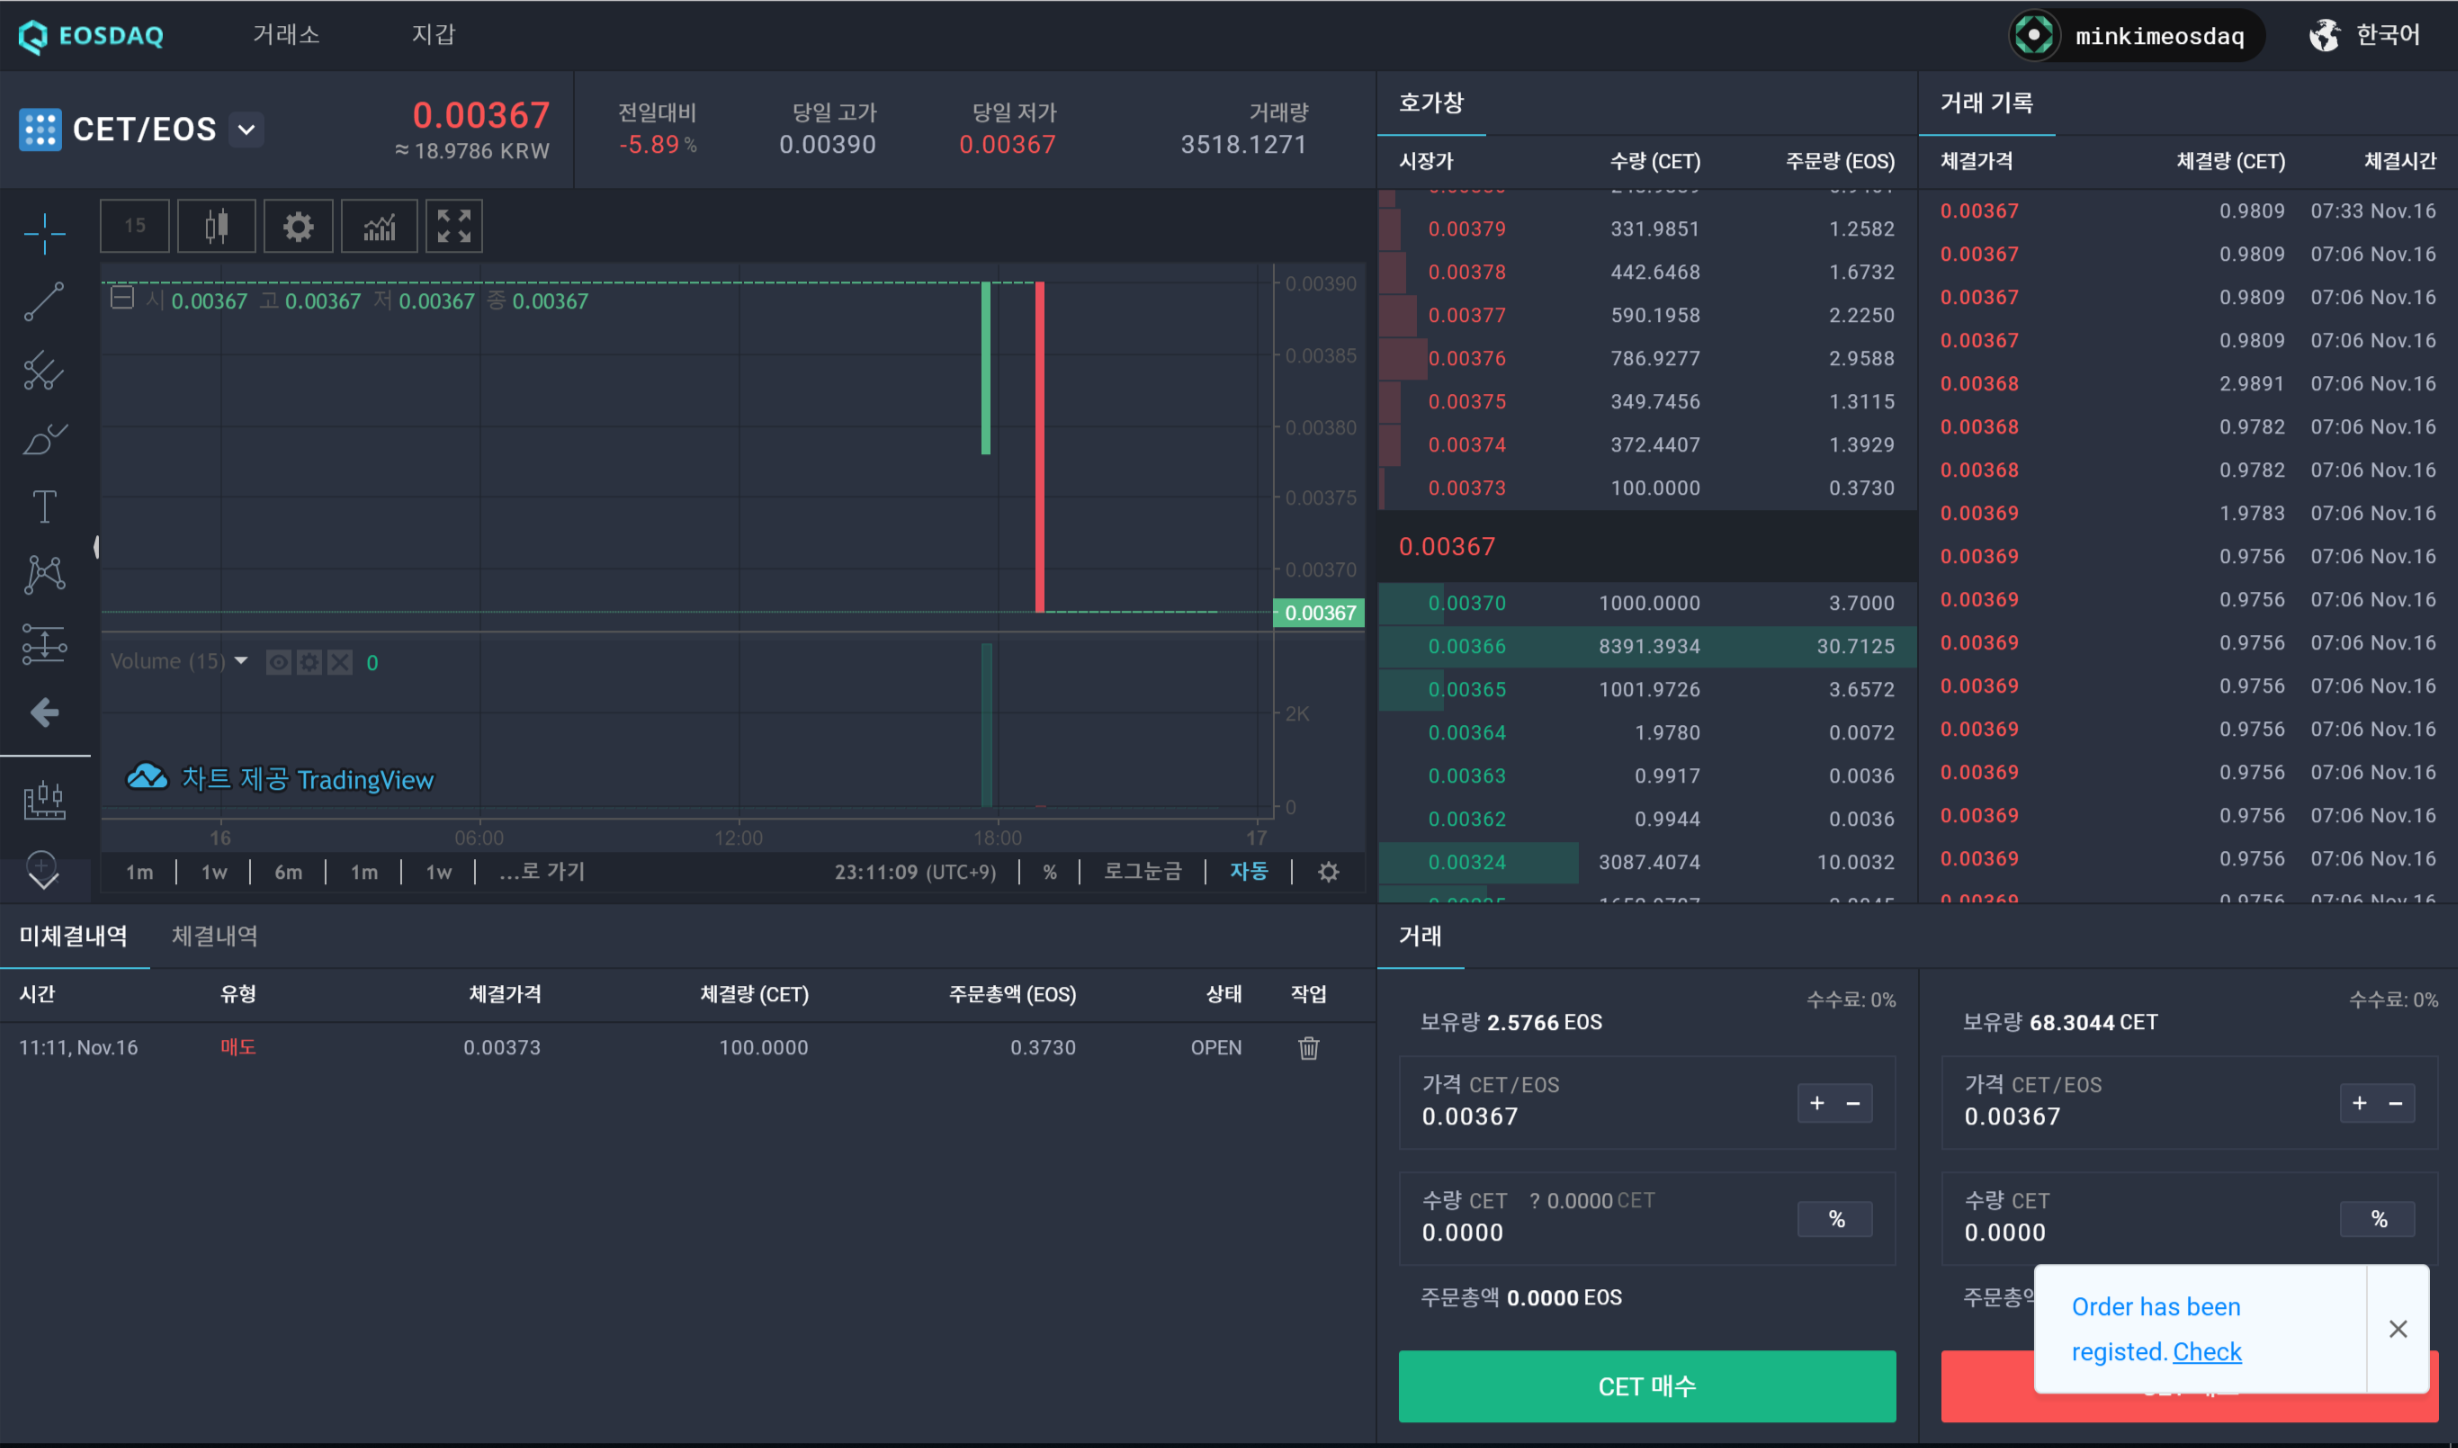Remove the Volume indicator
The image size is (2458, 1448).
click(340, 662)
